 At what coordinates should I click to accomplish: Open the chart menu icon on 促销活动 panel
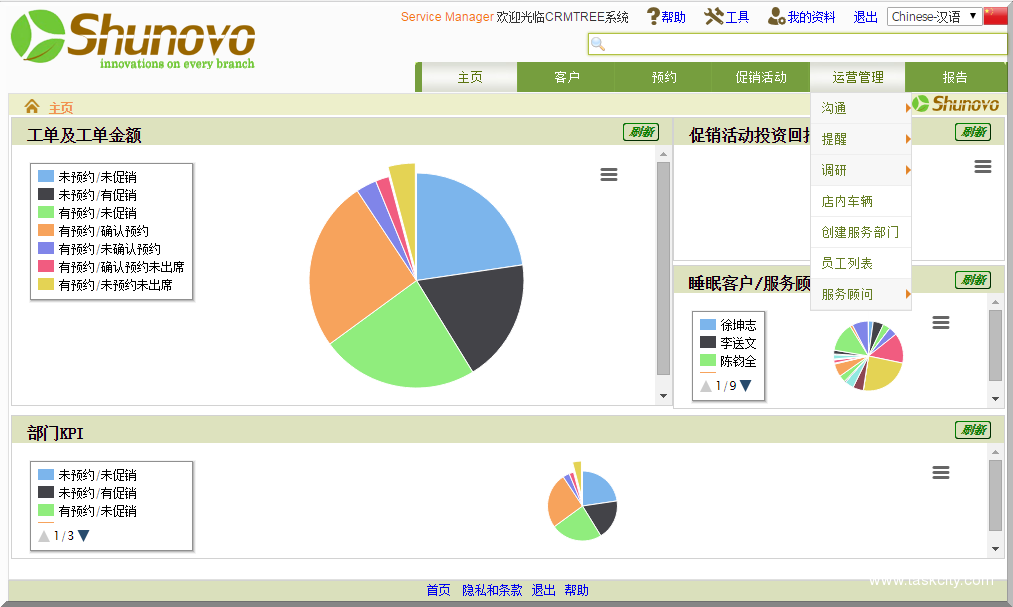(x=982, y=168)
